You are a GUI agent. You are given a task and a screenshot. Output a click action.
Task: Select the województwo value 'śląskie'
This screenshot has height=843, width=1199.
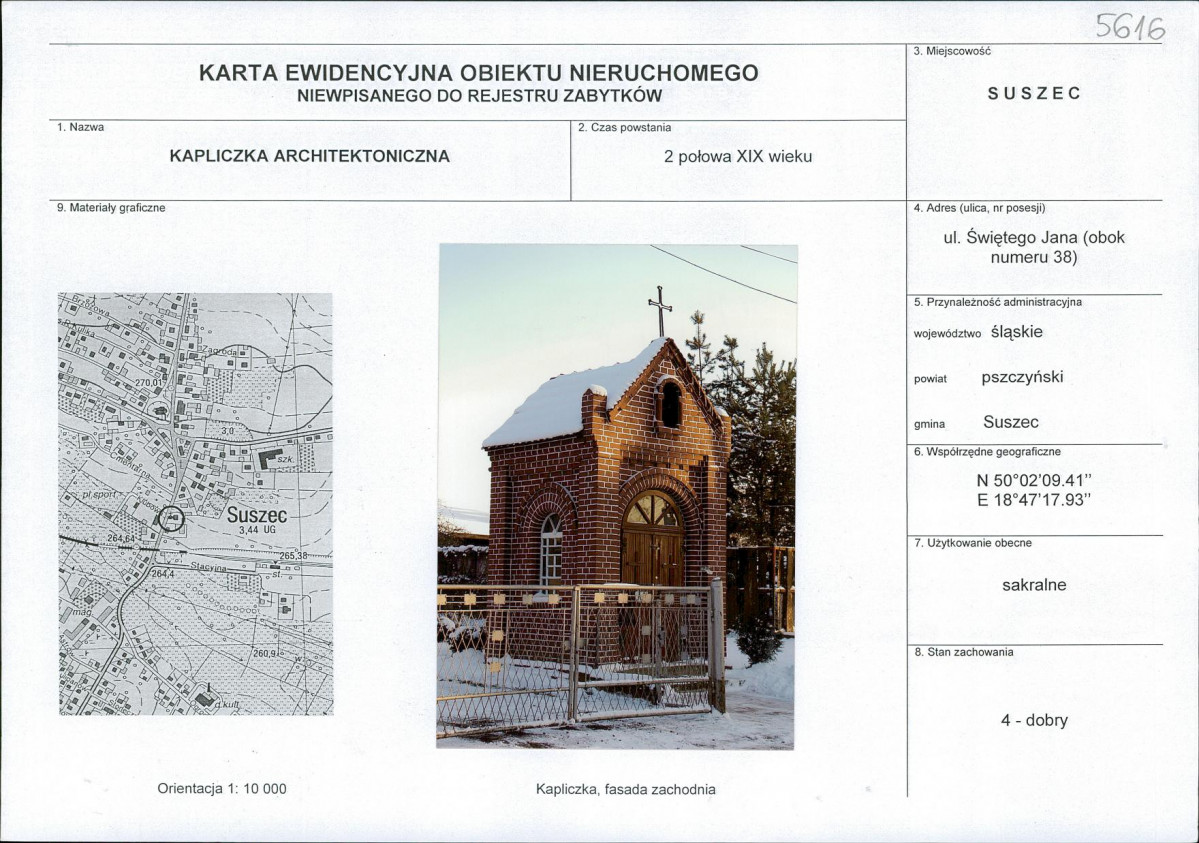point(1016,333)
